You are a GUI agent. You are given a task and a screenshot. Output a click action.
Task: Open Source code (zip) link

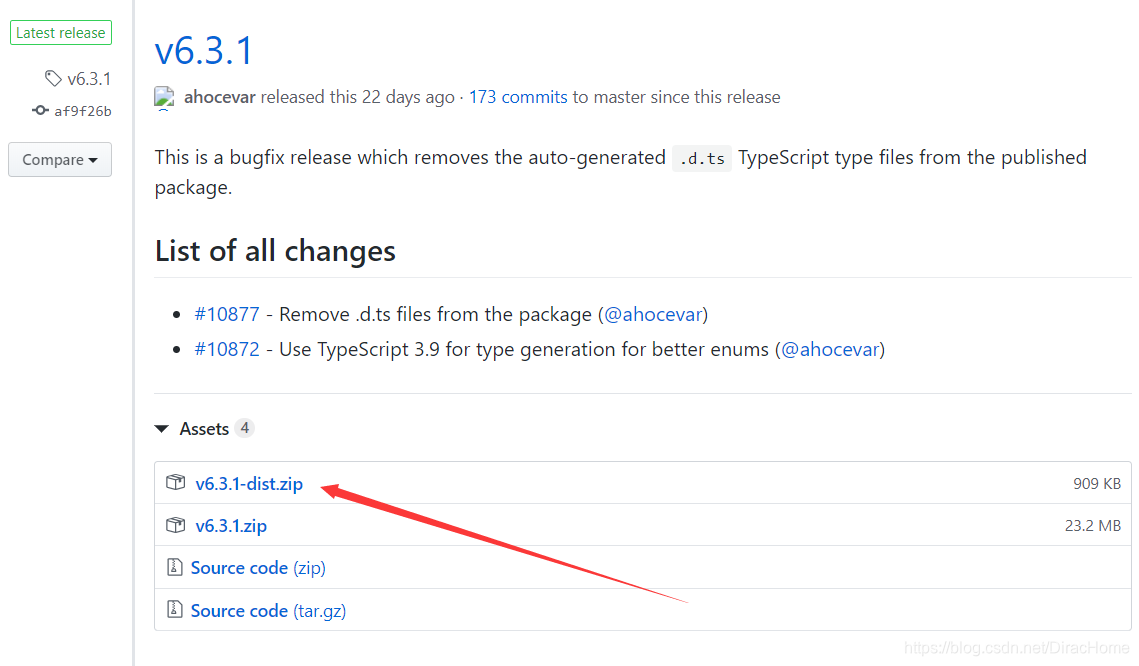(x=258, y=568)
